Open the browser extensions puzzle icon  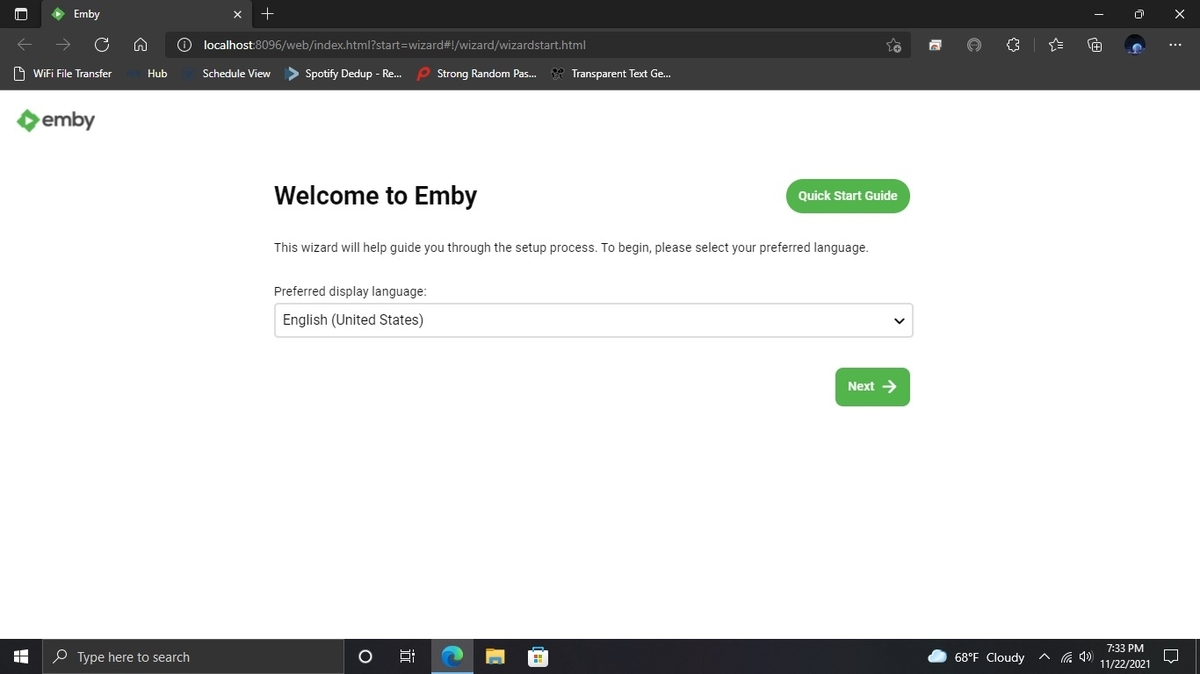tap(1013, 45)
